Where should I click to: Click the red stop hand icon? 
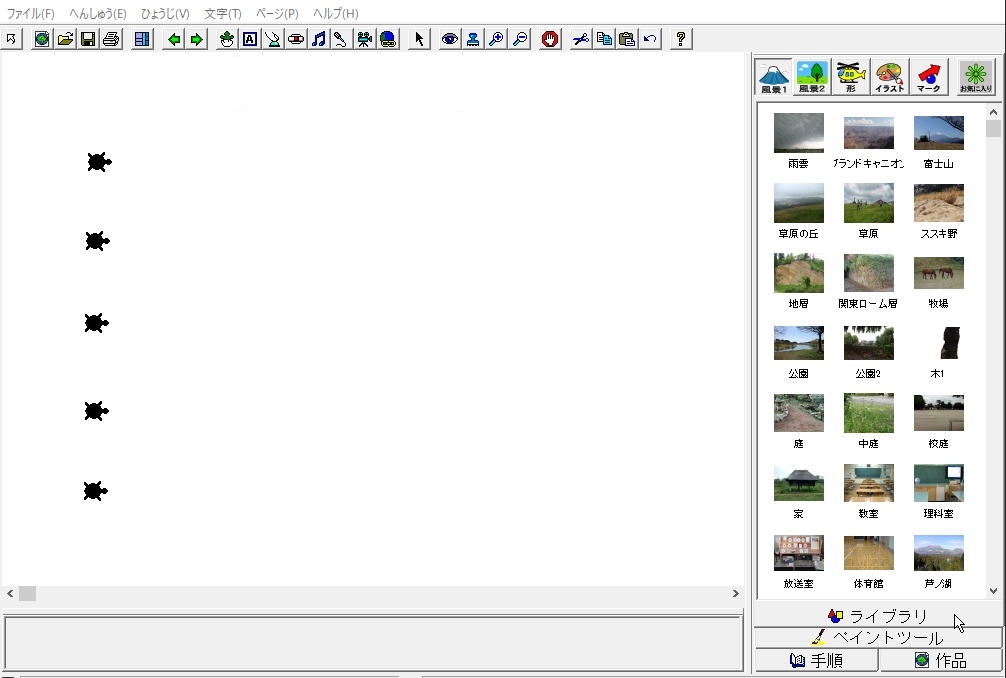coord(549,39)
